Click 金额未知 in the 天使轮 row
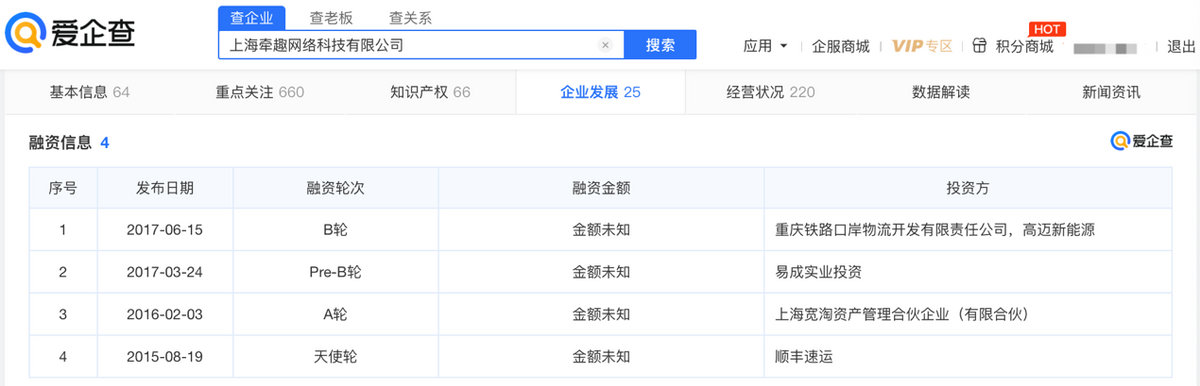 pos(600,356)
